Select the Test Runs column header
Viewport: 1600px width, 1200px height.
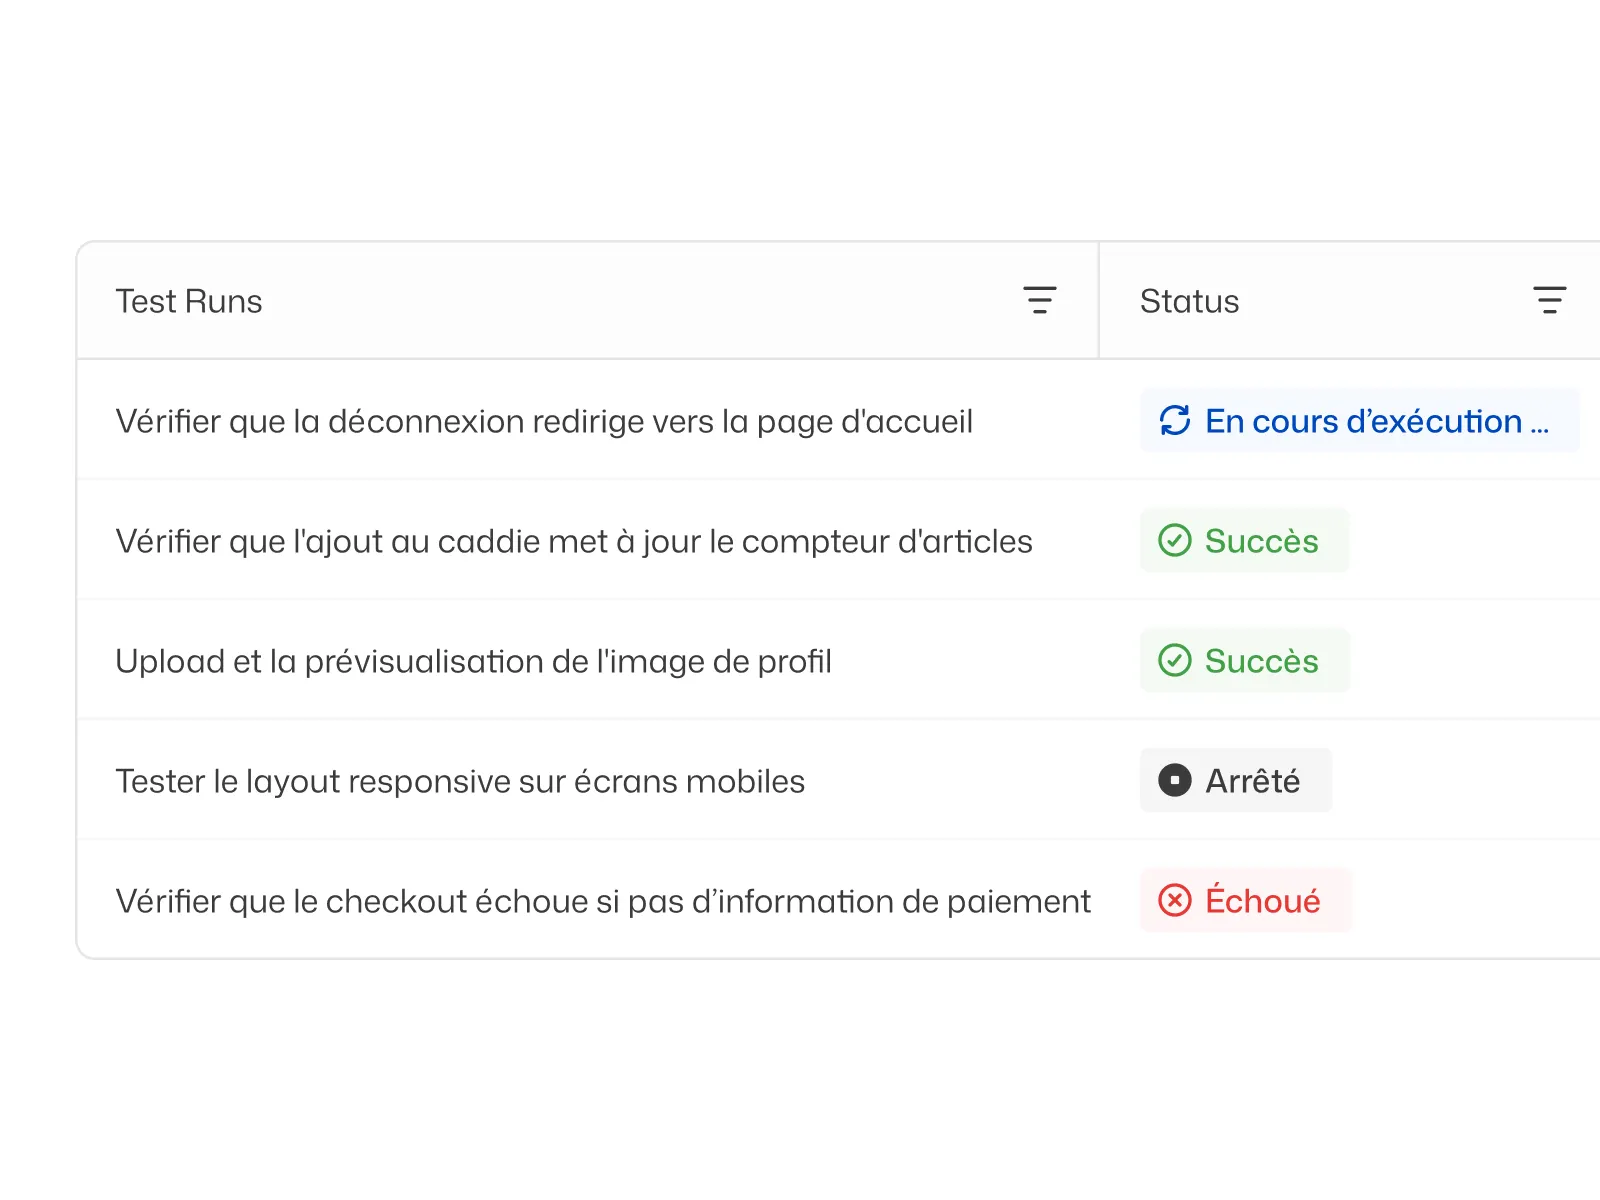pos(189,301)
